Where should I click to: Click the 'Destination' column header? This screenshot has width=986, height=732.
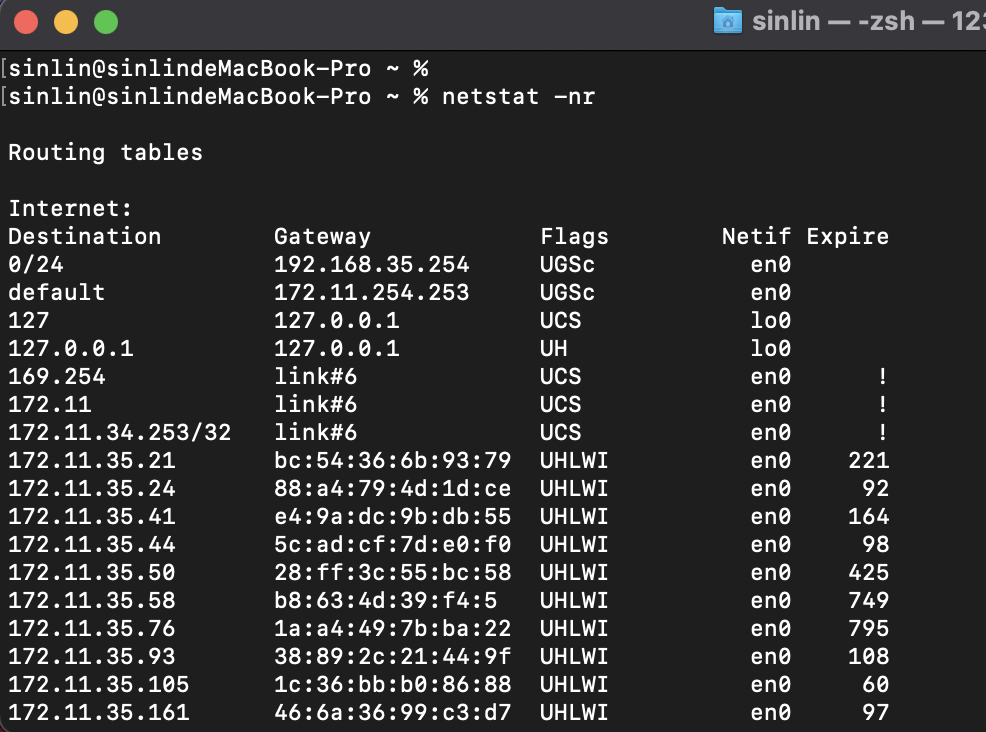(x=85, y=236)
